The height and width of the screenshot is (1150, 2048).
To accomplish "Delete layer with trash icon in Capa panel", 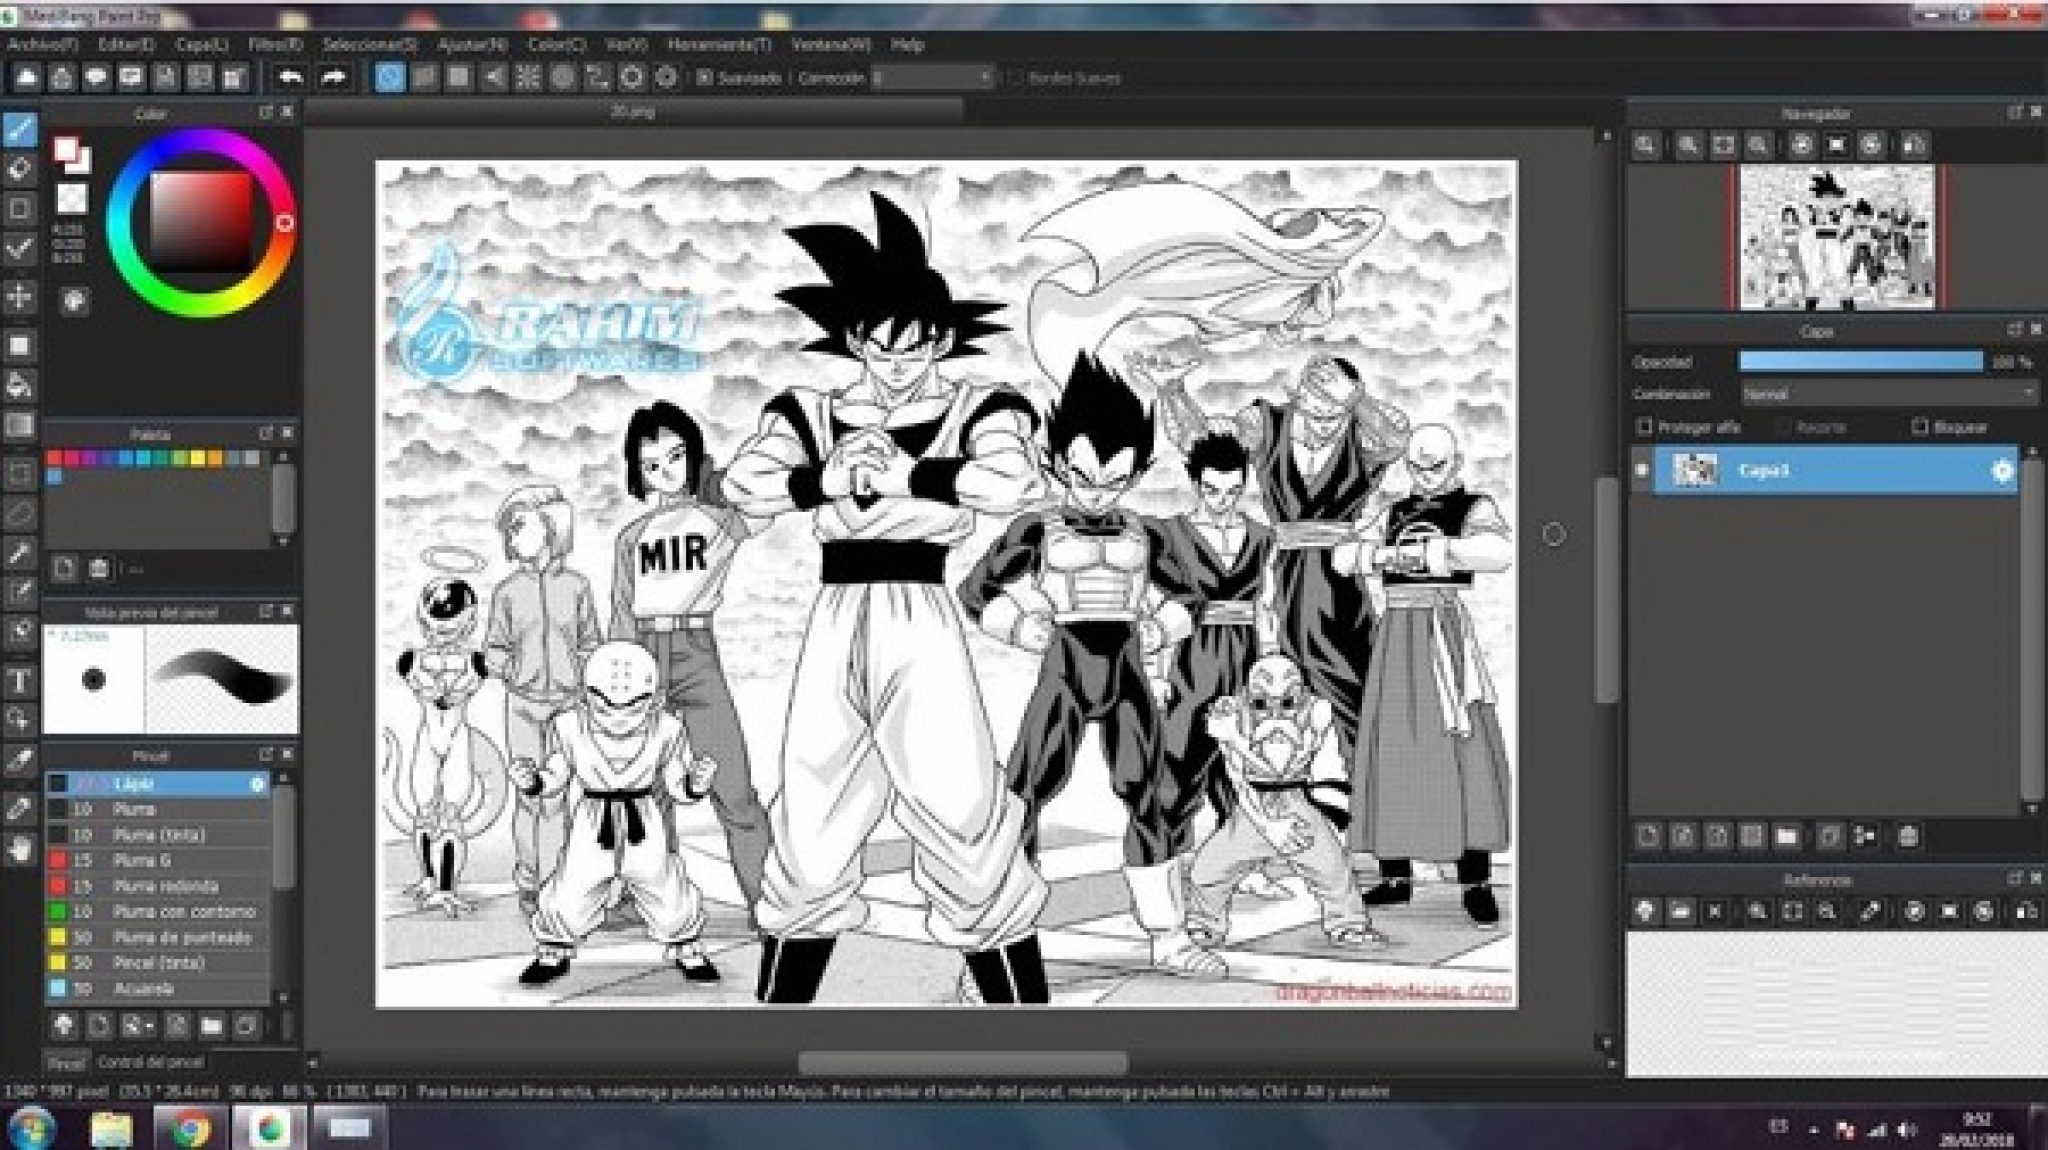I will coord(1907,836).
